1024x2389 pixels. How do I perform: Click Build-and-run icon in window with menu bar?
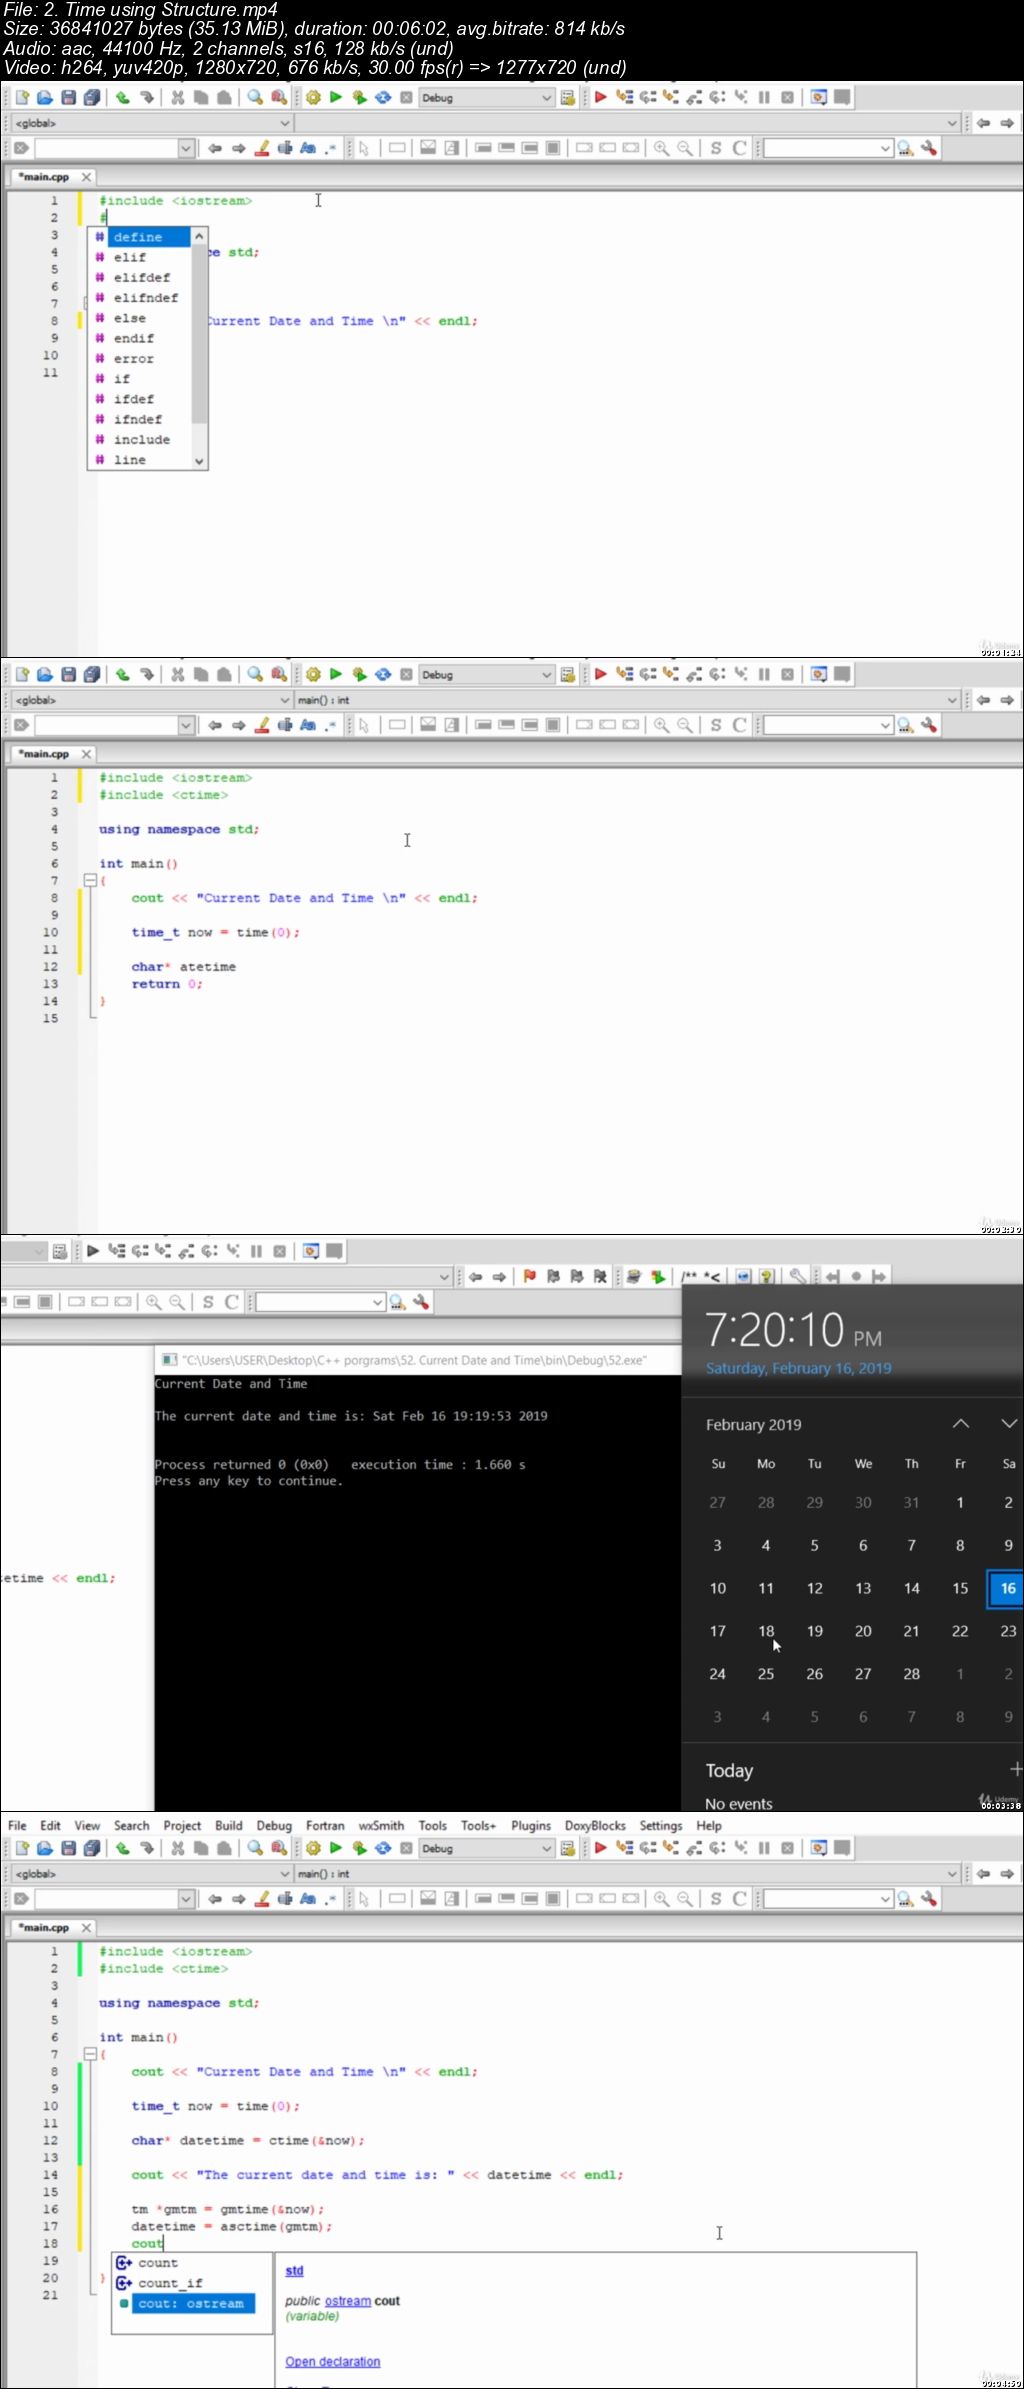click(x=359, y=1848)
